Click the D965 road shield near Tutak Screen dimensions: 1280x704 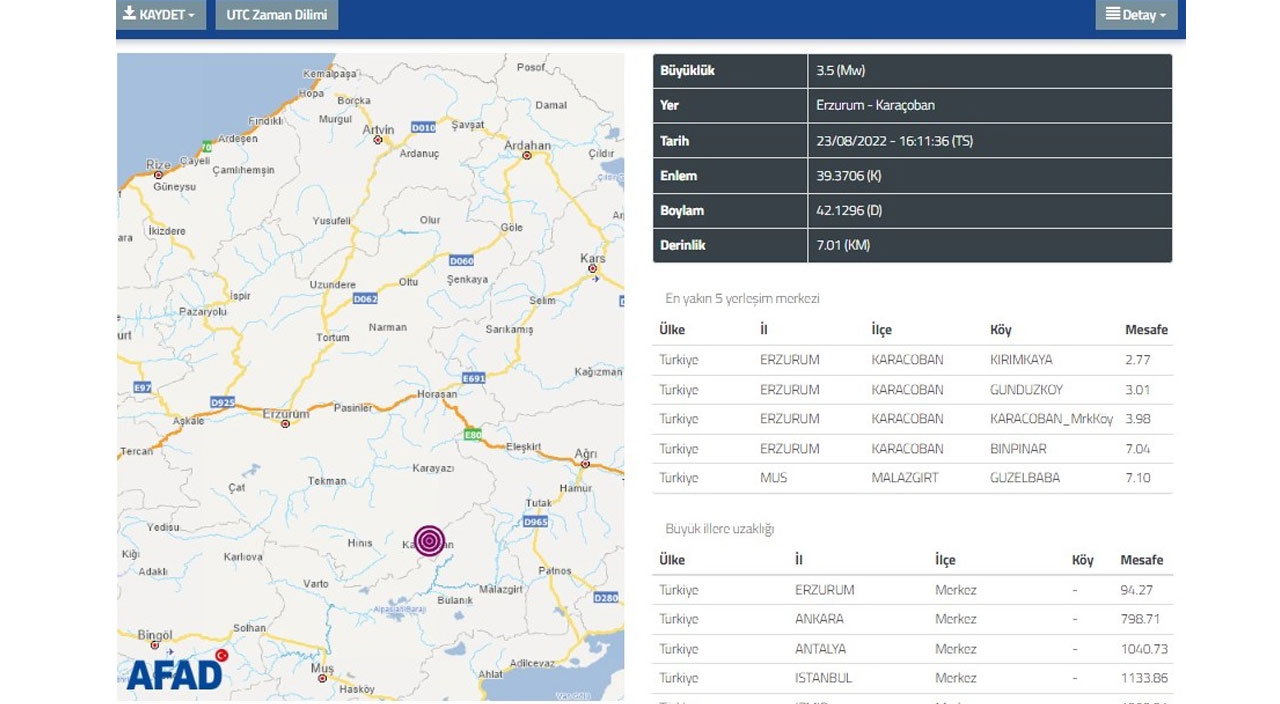click(x=536, y=522)
